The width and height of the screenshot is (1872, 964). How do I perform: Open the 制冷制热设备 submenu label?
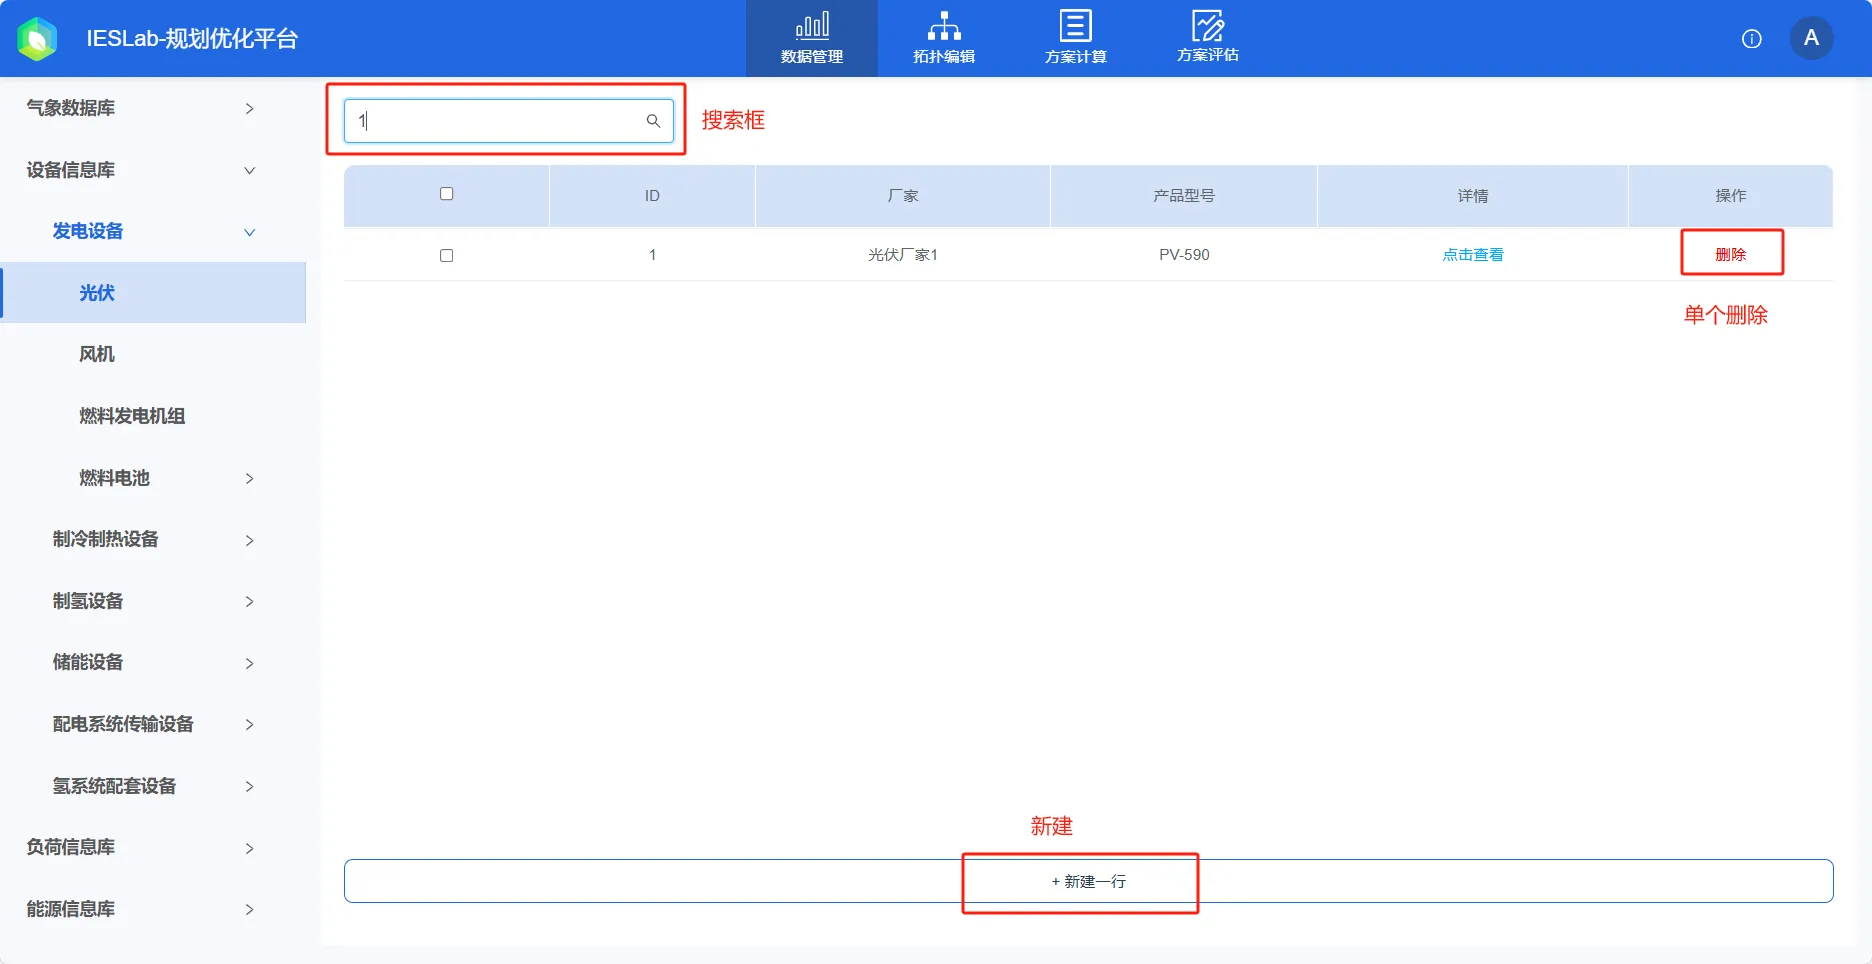tap(106, 539)
